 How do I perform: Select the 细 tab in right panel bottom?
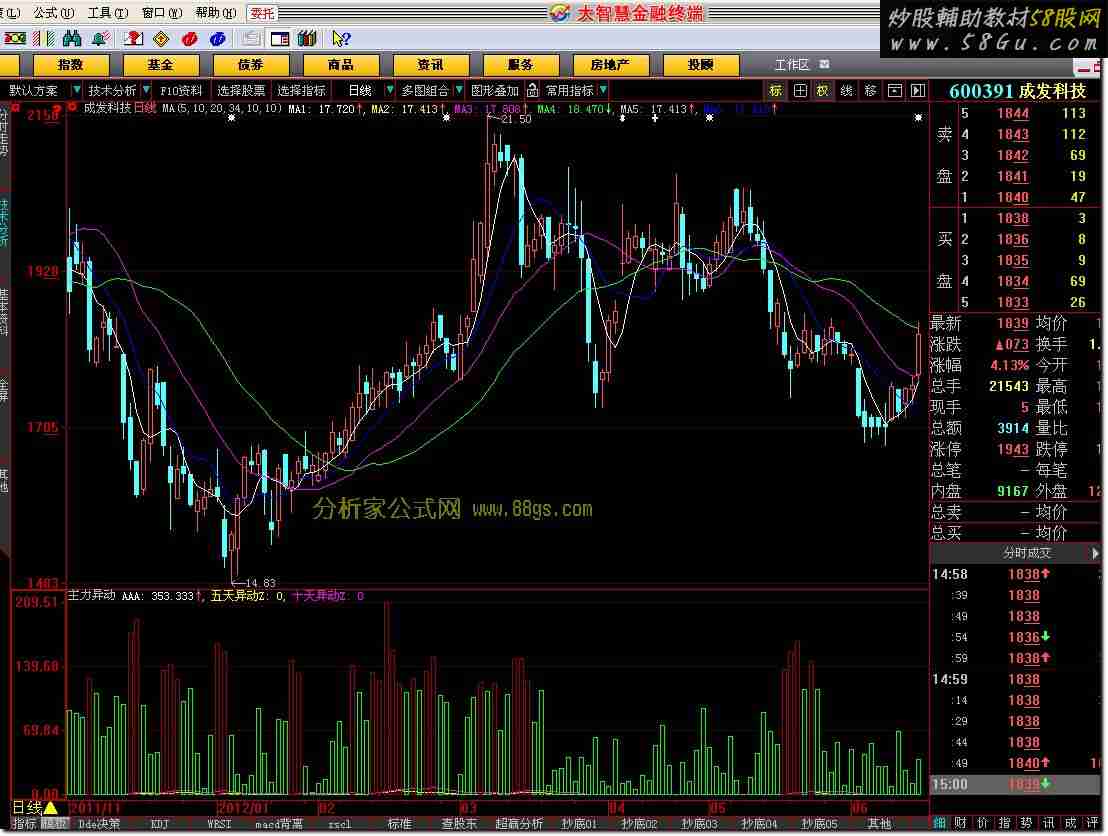(939, 823)
